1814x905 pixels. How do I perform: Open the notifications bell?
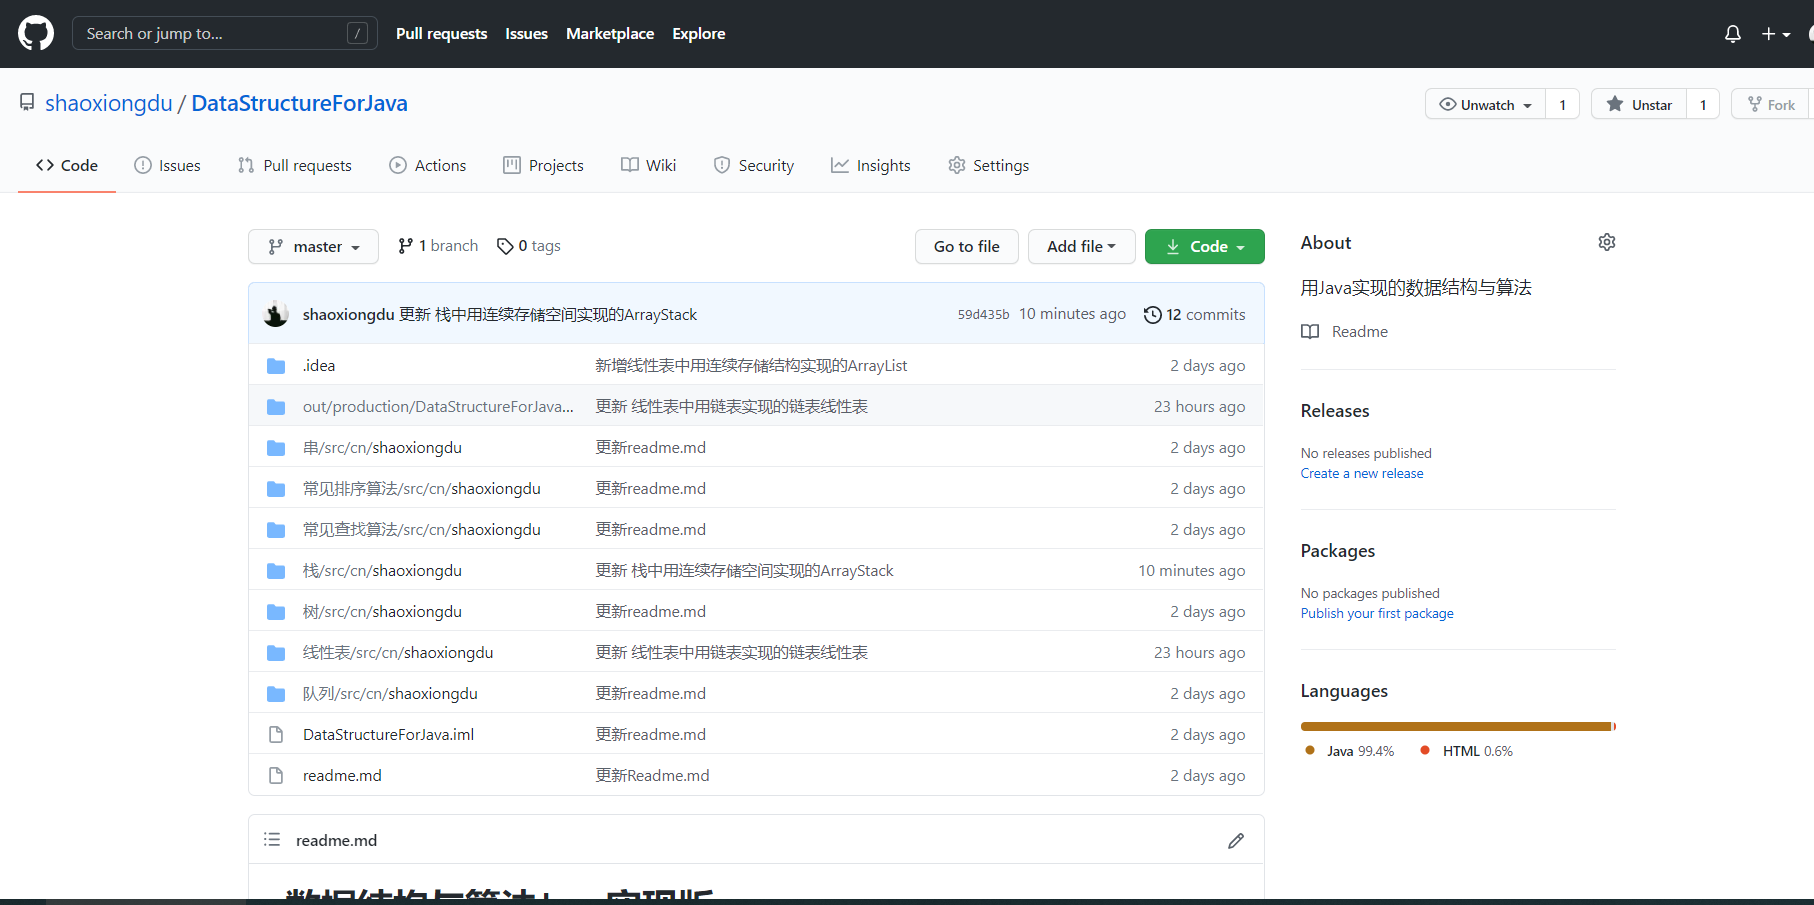[1732, 34]
